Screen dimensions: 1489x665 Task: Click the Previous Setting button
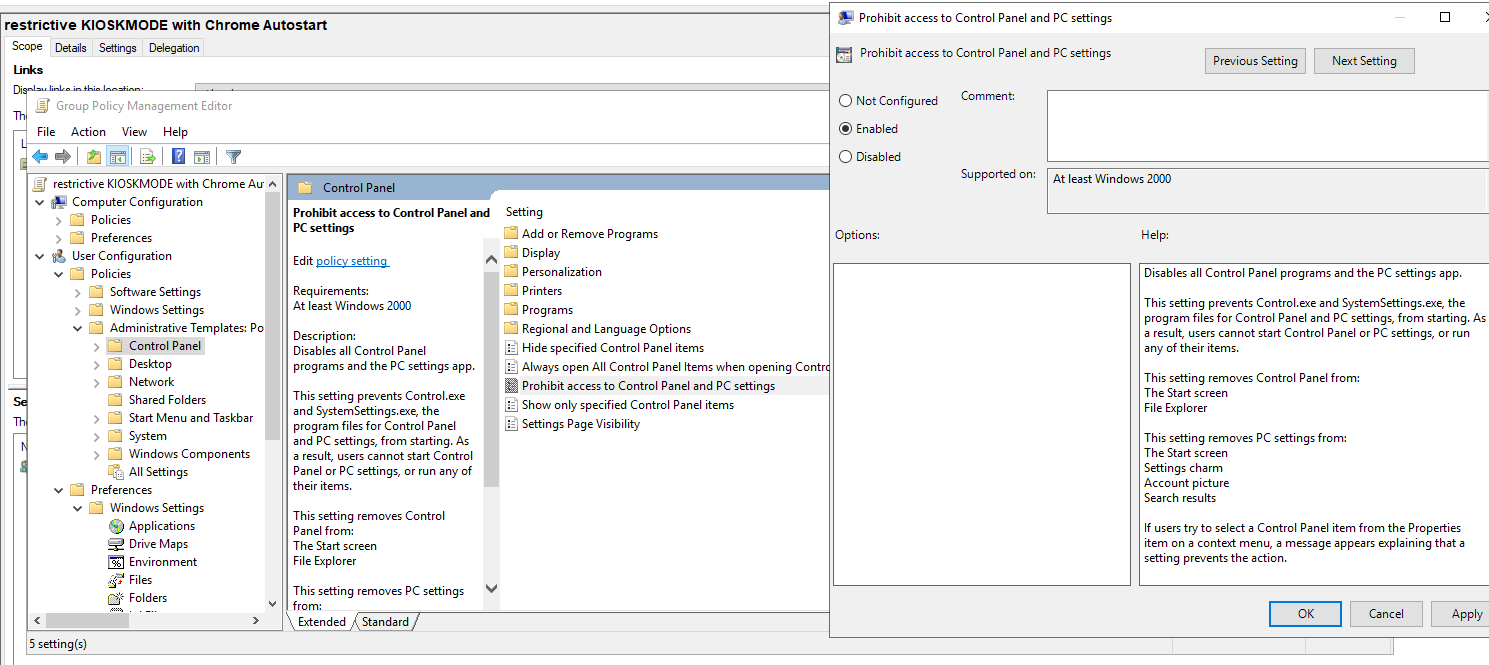coord(1255,61)
